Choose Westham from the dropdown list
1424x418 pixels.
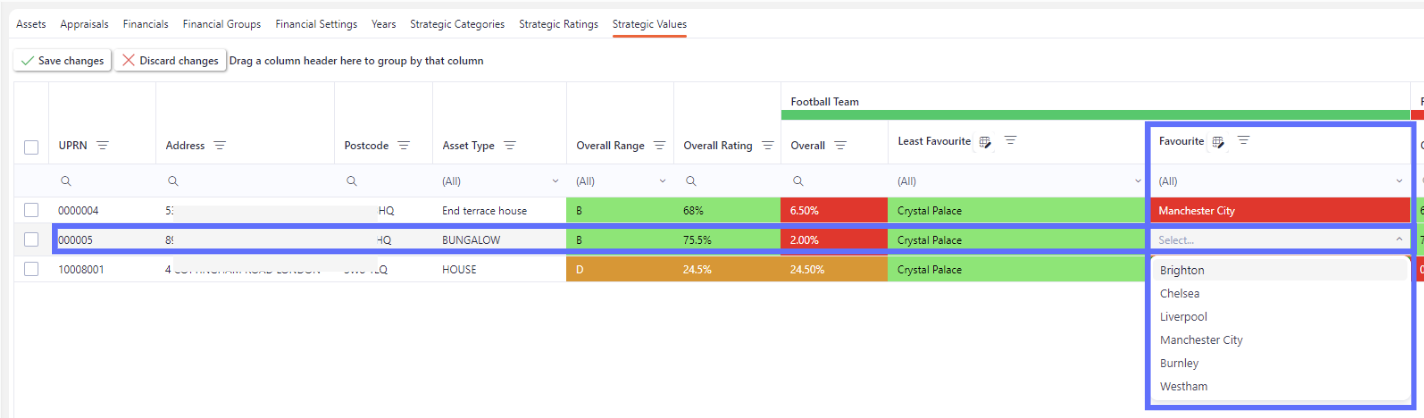[x=1280, y=386]
